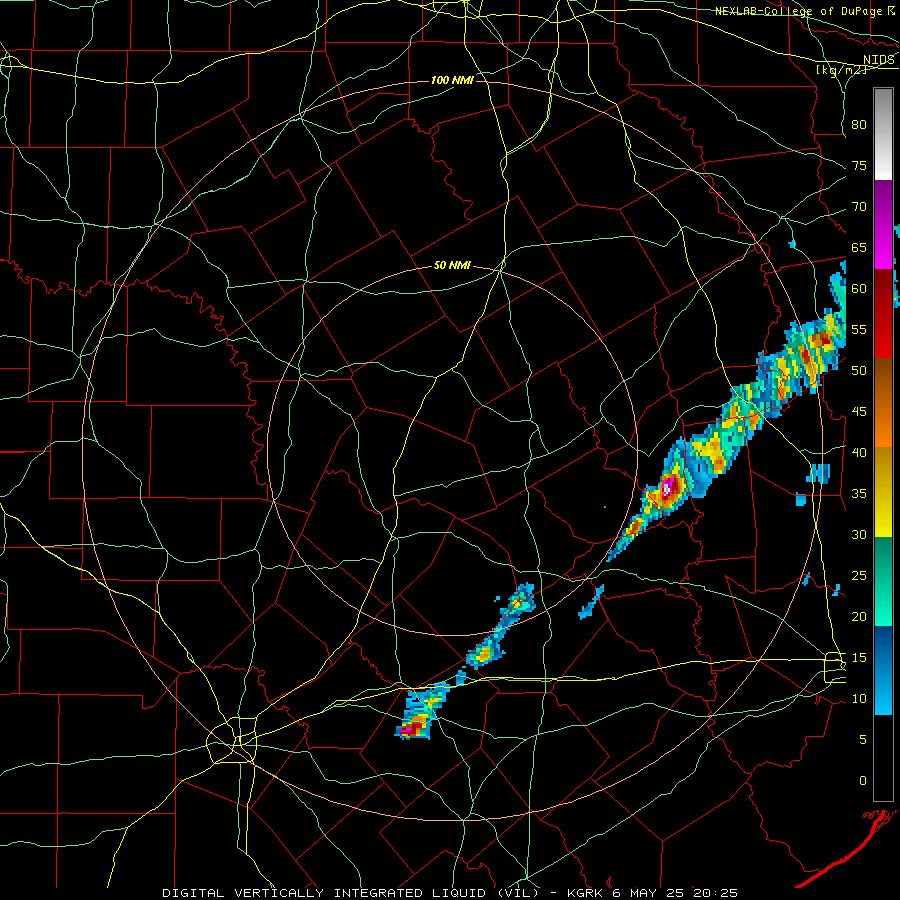
Task: Click the green segment of the color bar
Action: click(883, 581)
